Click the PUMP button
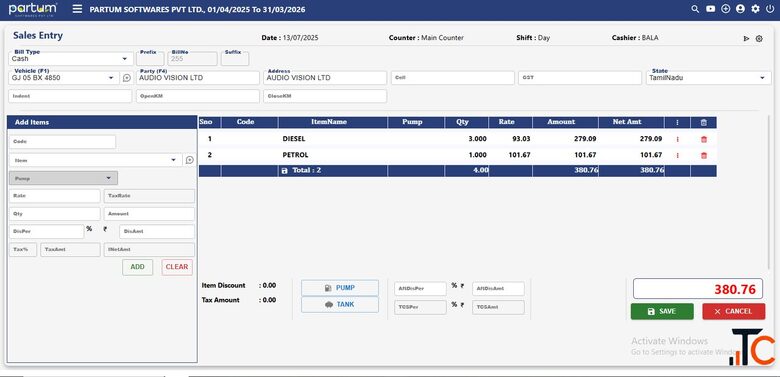The height and width of the screenshot is (377, 780). click(340, 288)
